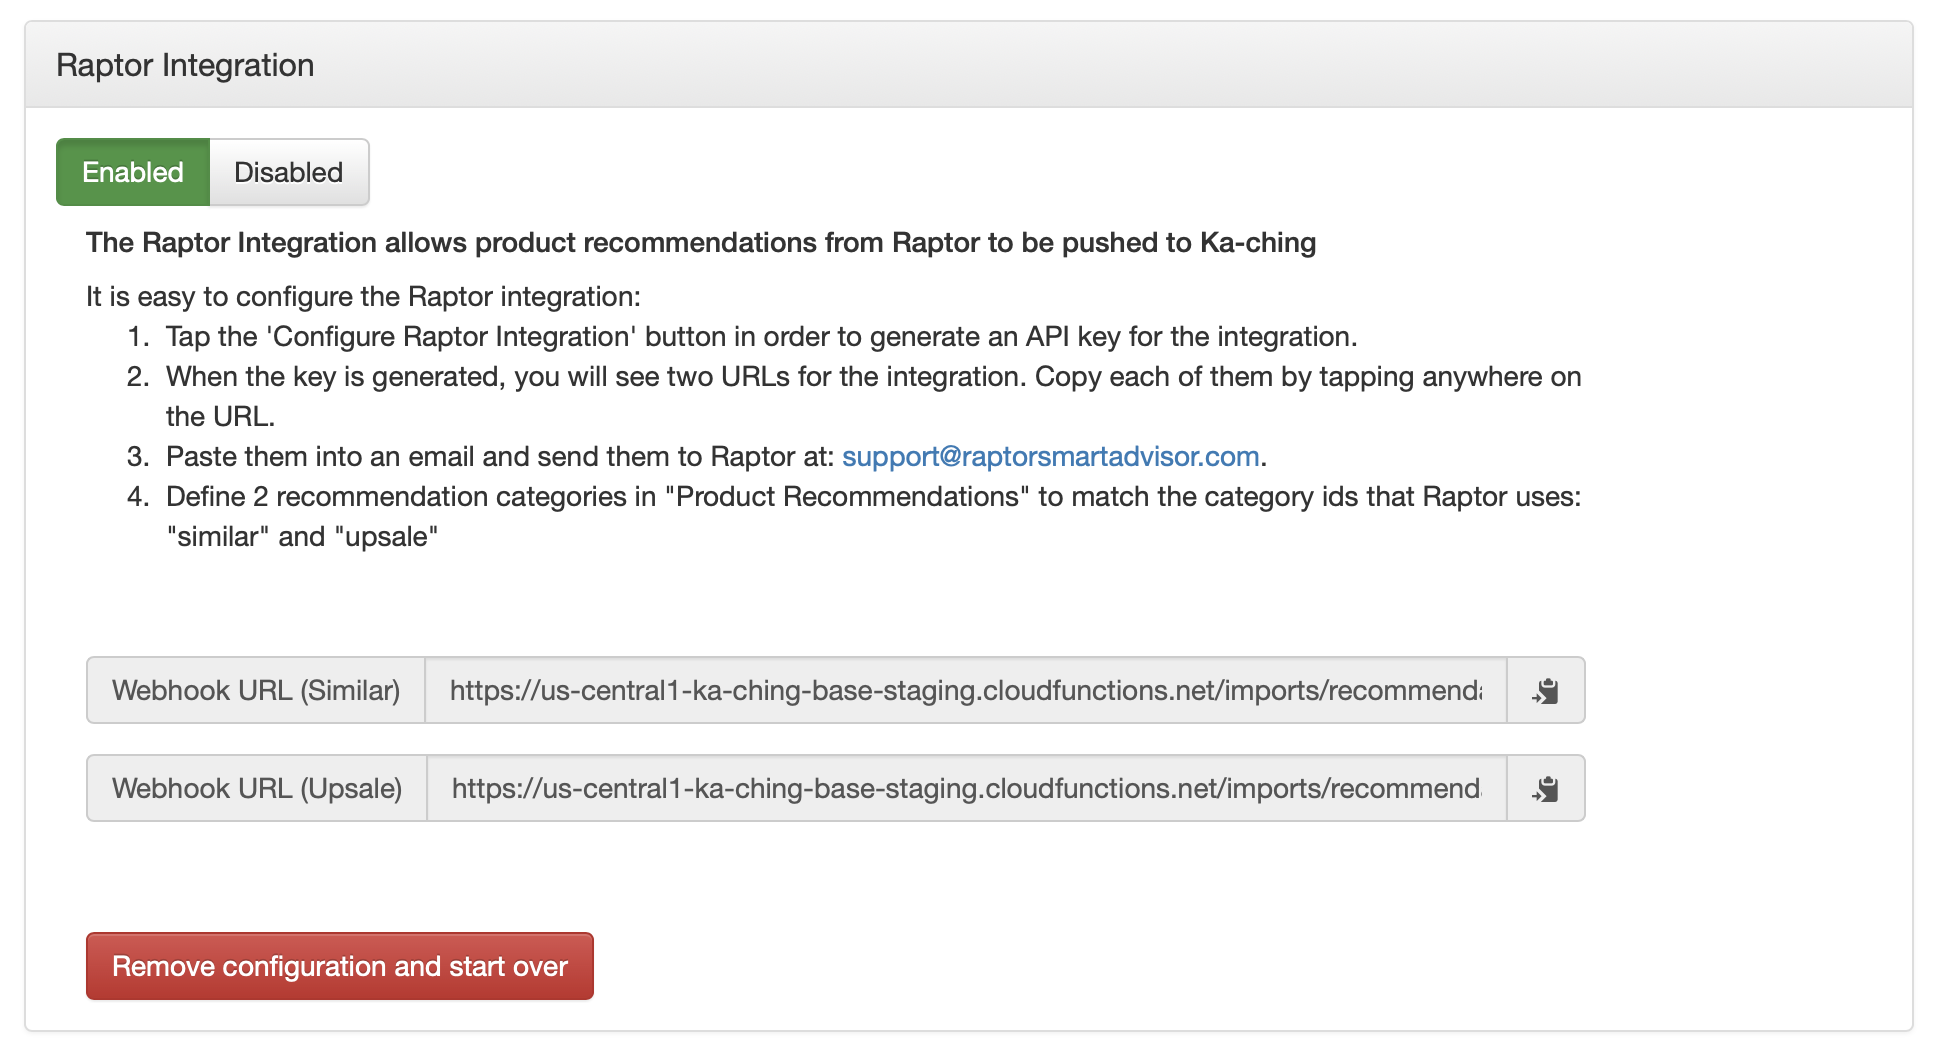Open the support@raptorsmartadvisor.com email link
The height and width of the screenshot is (1042, 1934).
click(1050, 457)
